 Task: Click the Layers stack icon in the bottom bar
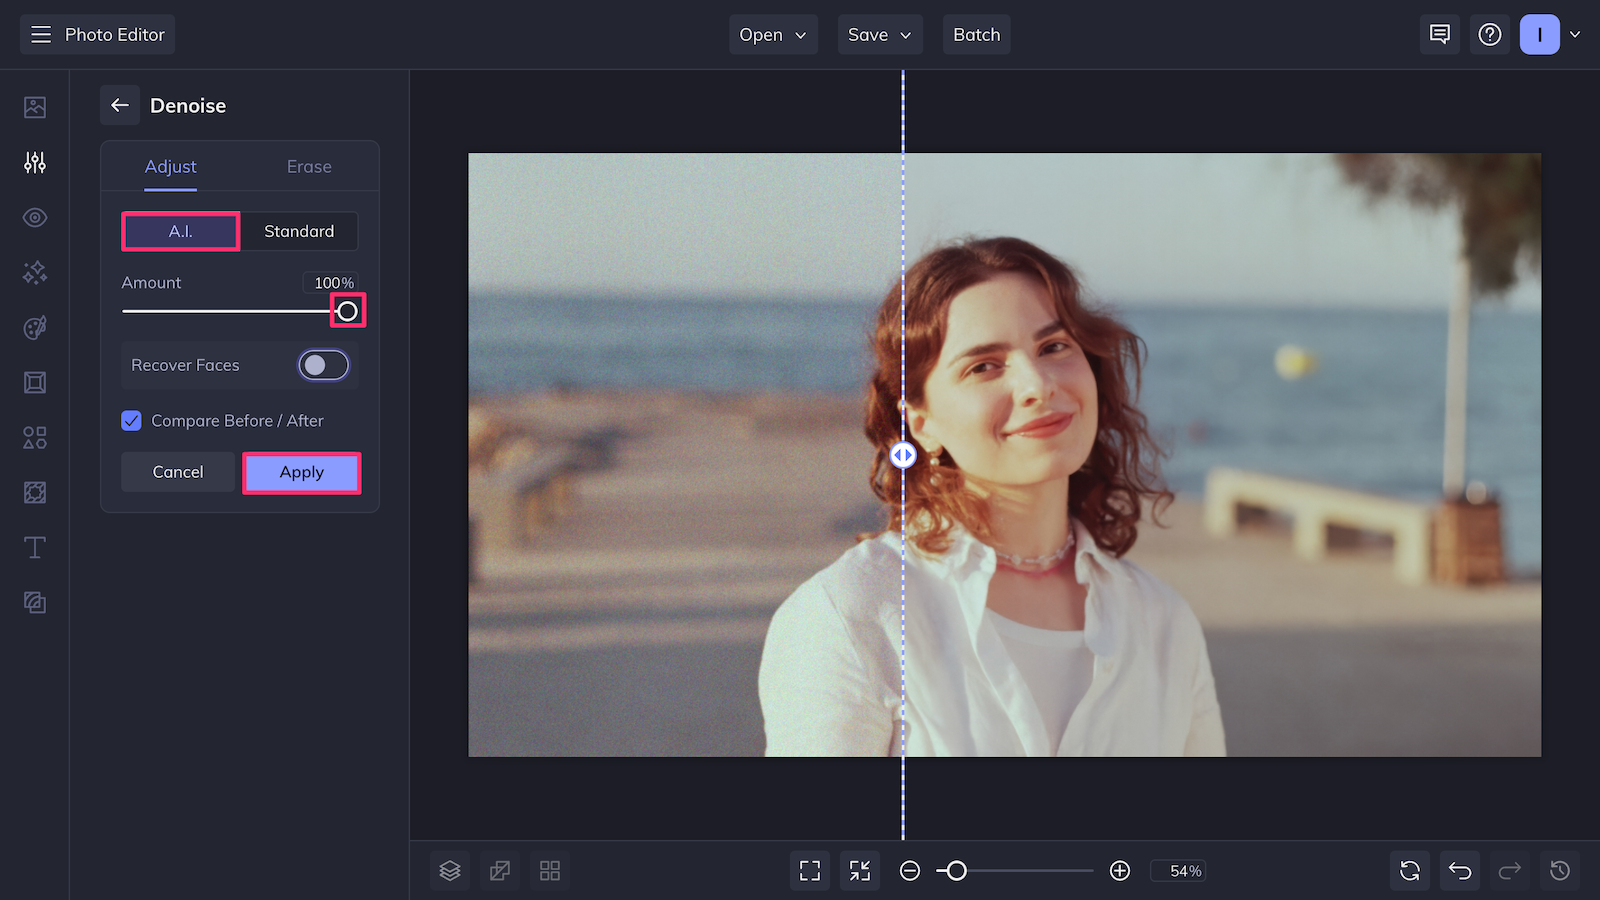(449, 870)
